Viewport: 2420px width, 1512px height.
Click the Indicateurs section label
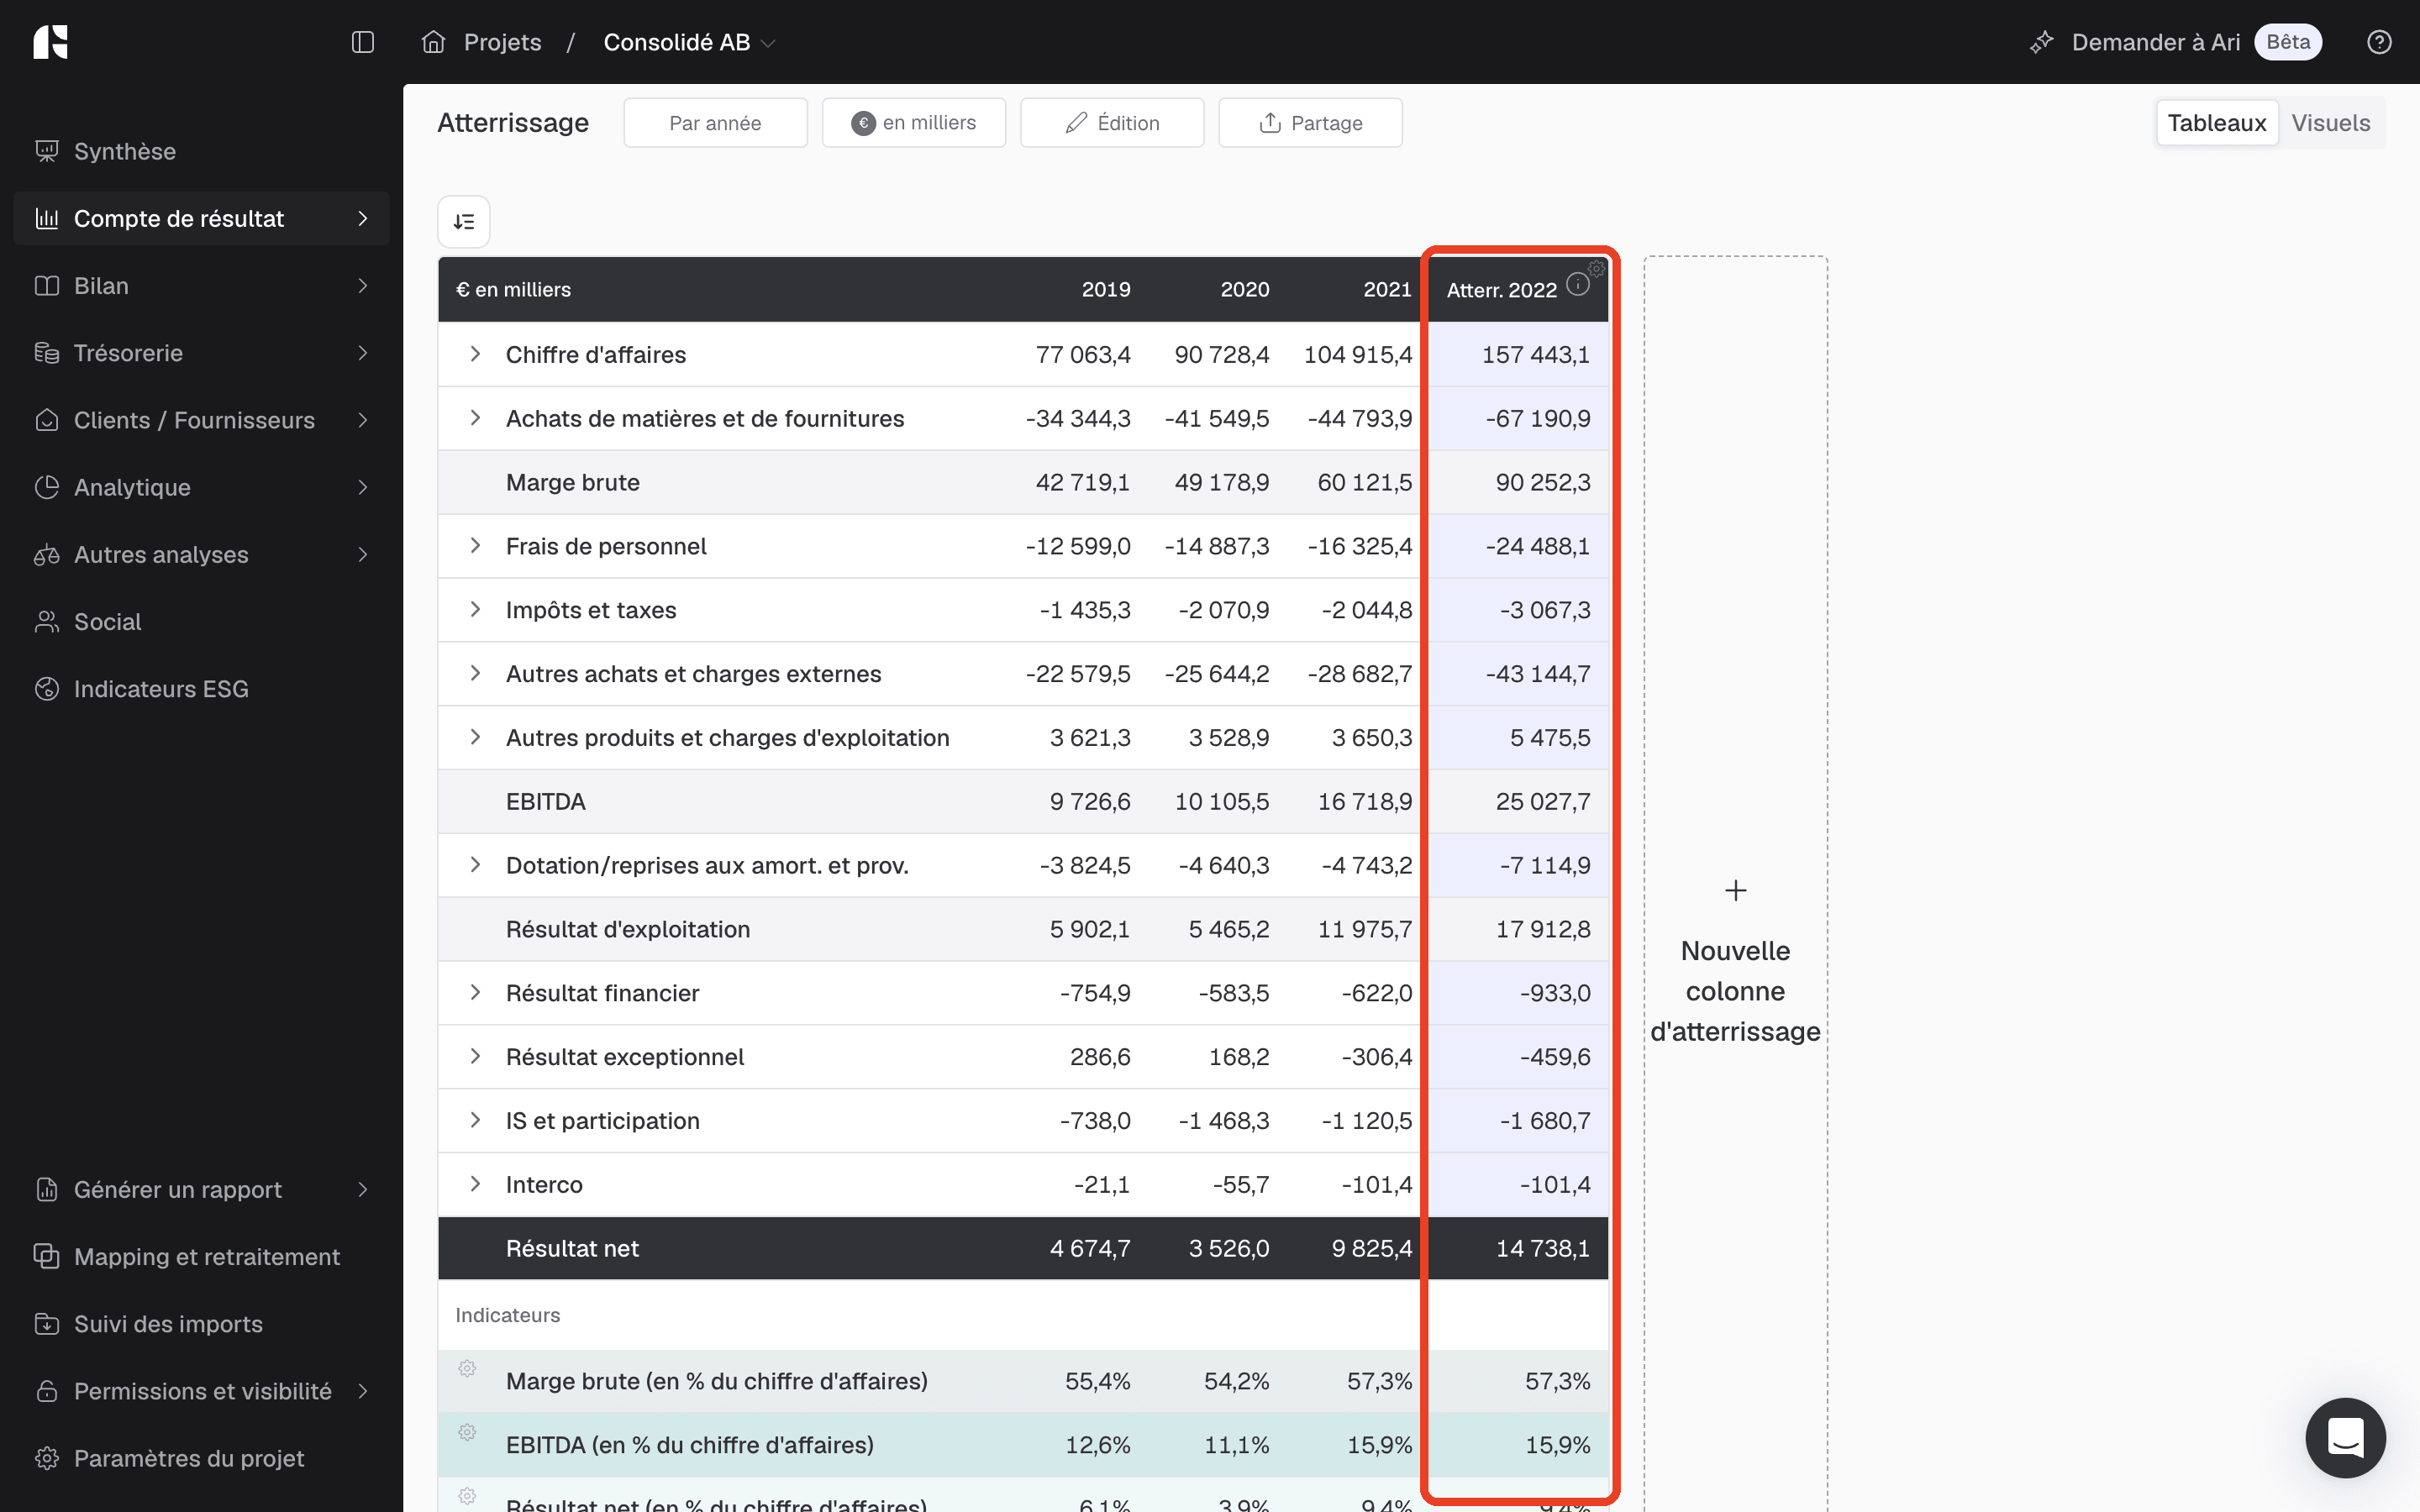pos(508,1315)
